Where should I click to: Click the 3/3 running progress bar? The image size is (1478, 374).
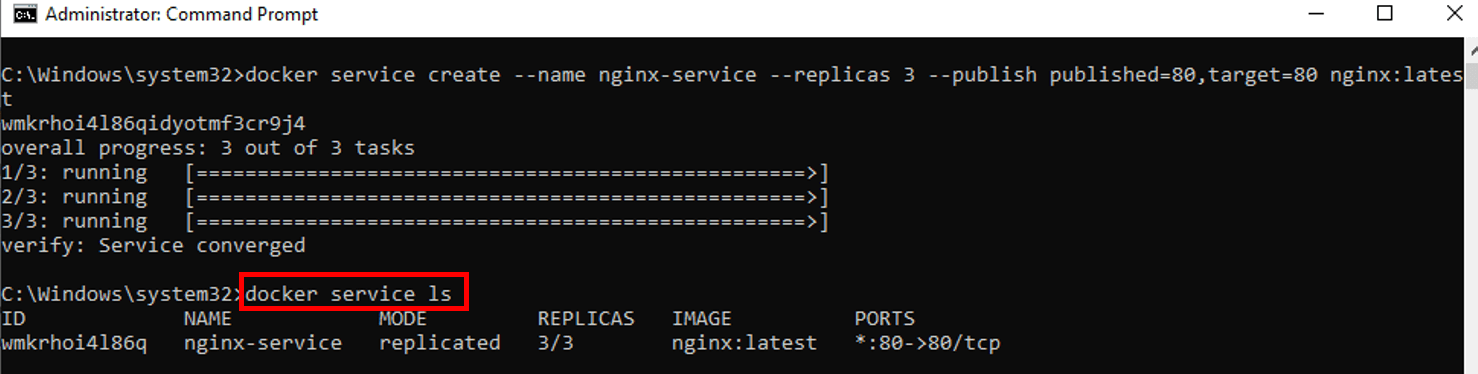[x=507, y=221]
